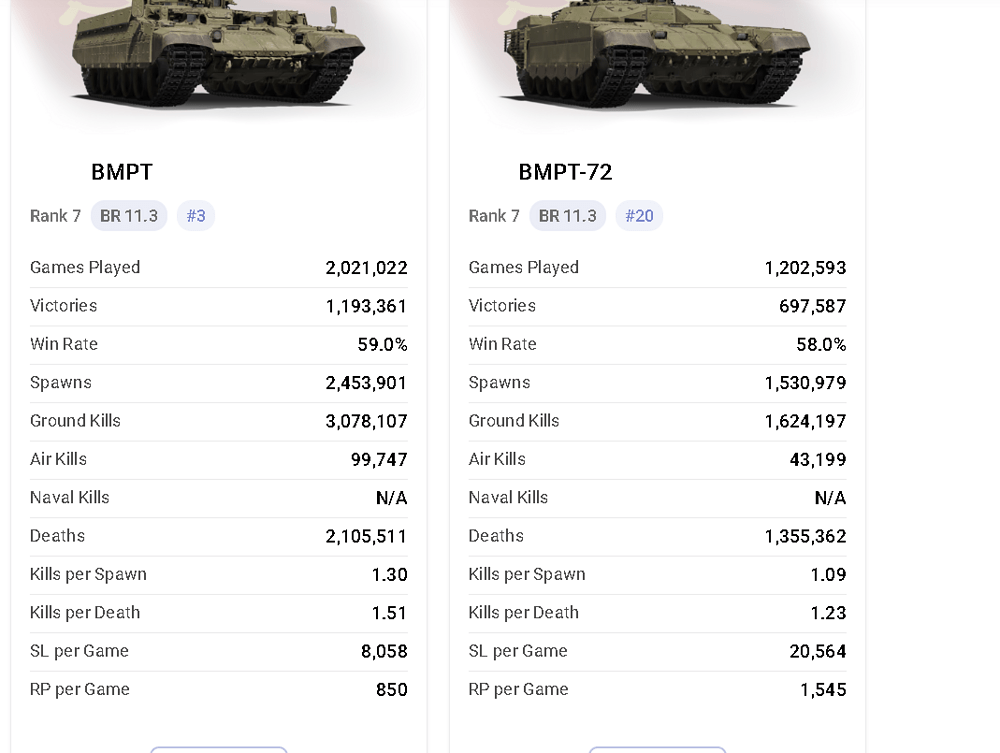The image size is (1000, 753).
Task: Click the BMPT-72 Deaths label
Action: 495,536
